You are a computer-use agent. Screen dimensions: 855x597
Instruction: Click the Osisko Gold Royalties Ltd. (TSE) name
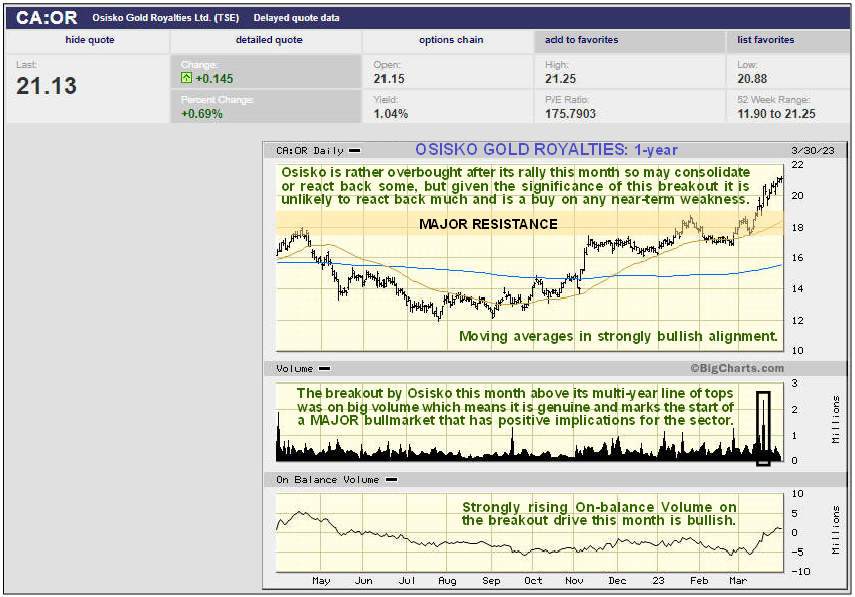click(x=166, y=17)
